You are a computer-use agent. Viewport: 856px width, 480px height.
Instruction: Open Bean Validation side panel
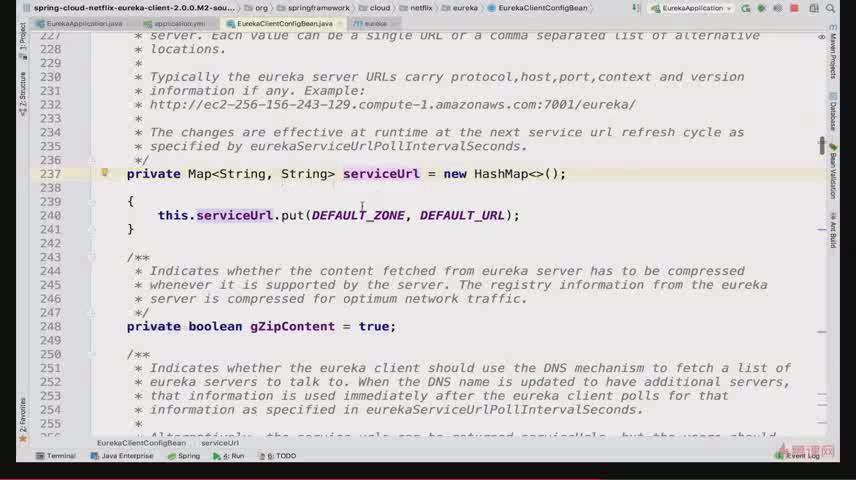tap(833, 172)
